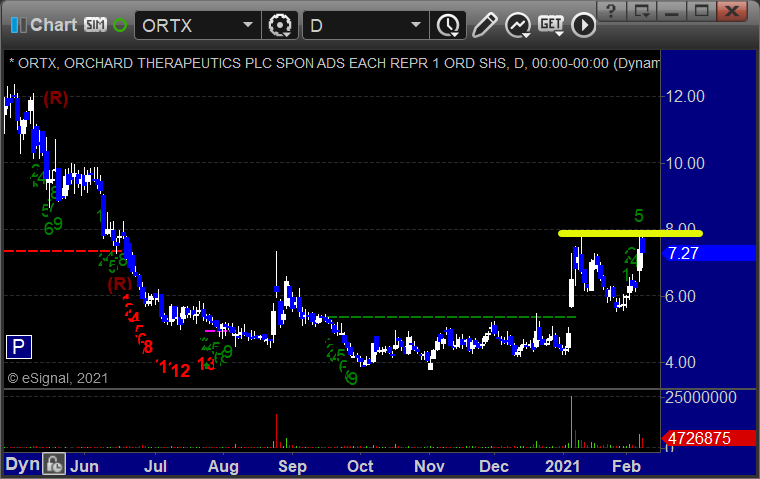Click the Chart window title label
Viewport: 760px width, 479px height.
53,25
